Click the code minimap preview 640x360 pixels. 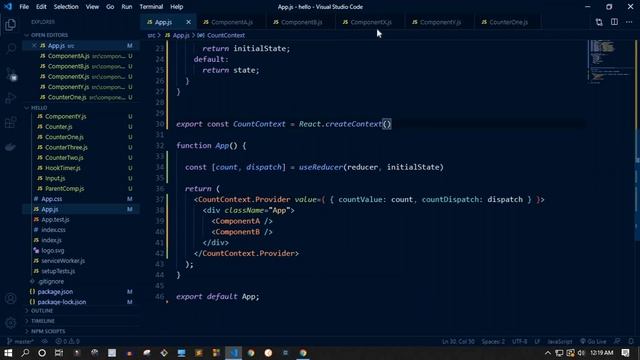[610, 61]
